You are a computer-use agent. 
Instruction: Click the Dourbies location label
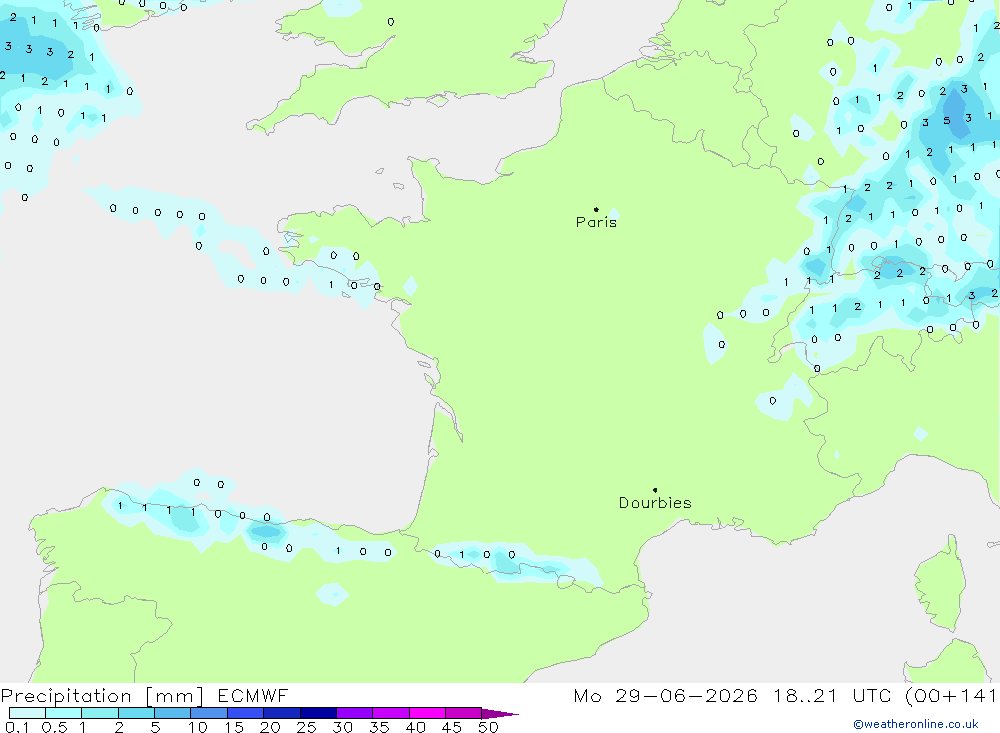pyautogui.click(x=655, y=503)
